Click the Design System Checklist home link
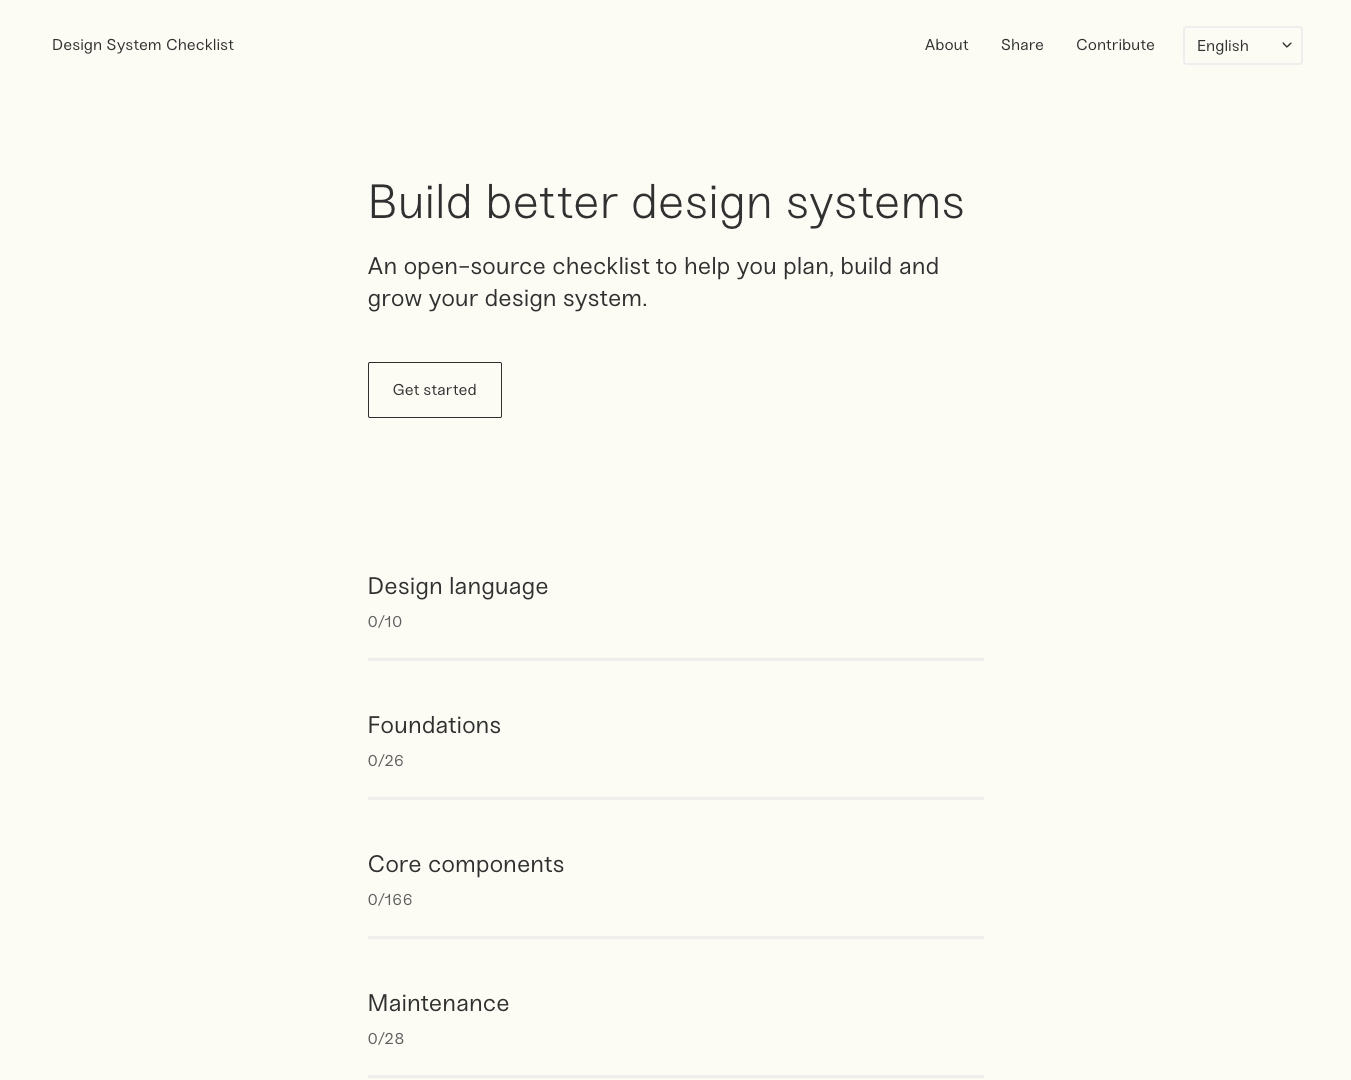This screenshot has width=1351, height=1080. pyautogui.click(x=142, y=44)
